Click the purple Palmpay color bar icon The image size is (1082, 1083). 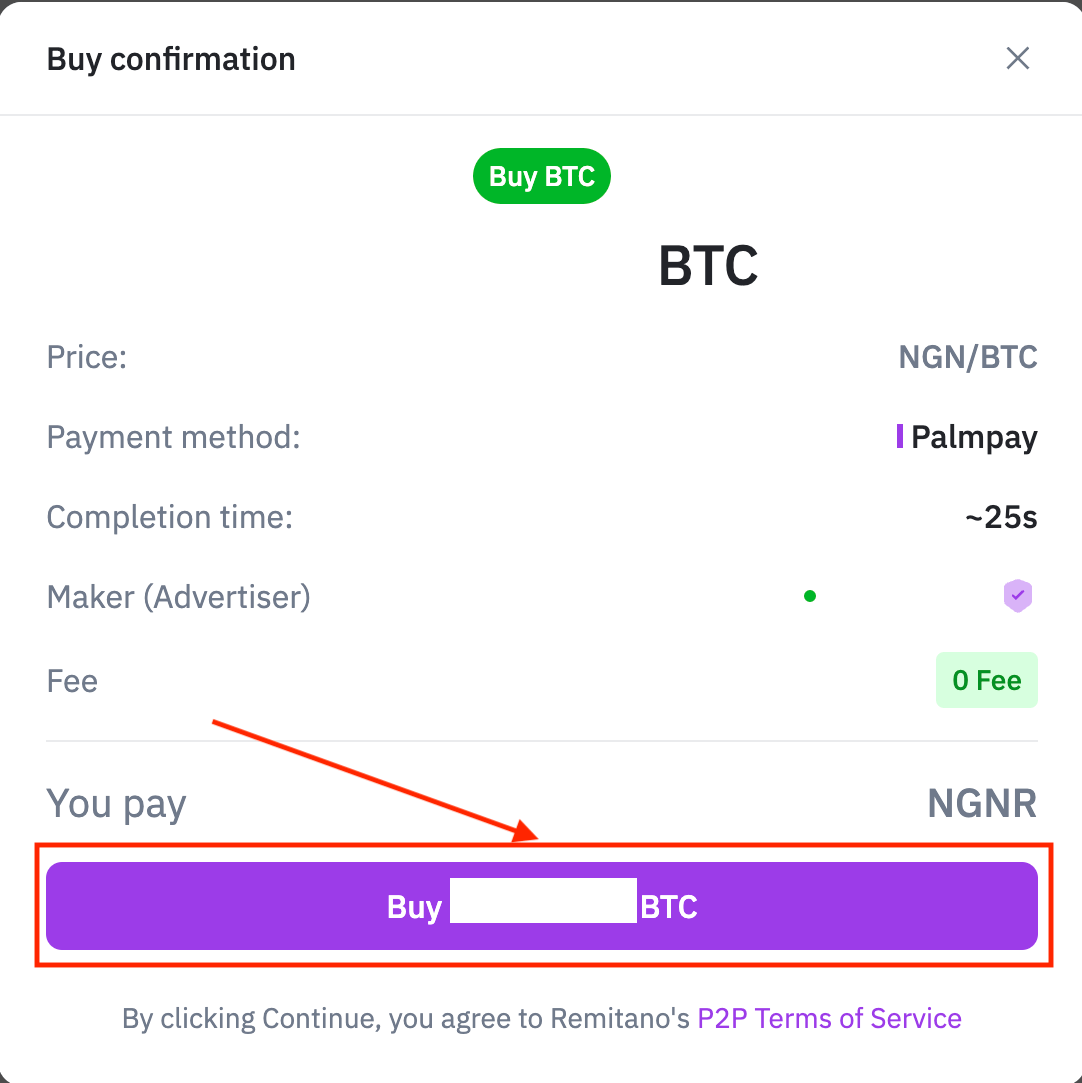(x=899, y=437)
